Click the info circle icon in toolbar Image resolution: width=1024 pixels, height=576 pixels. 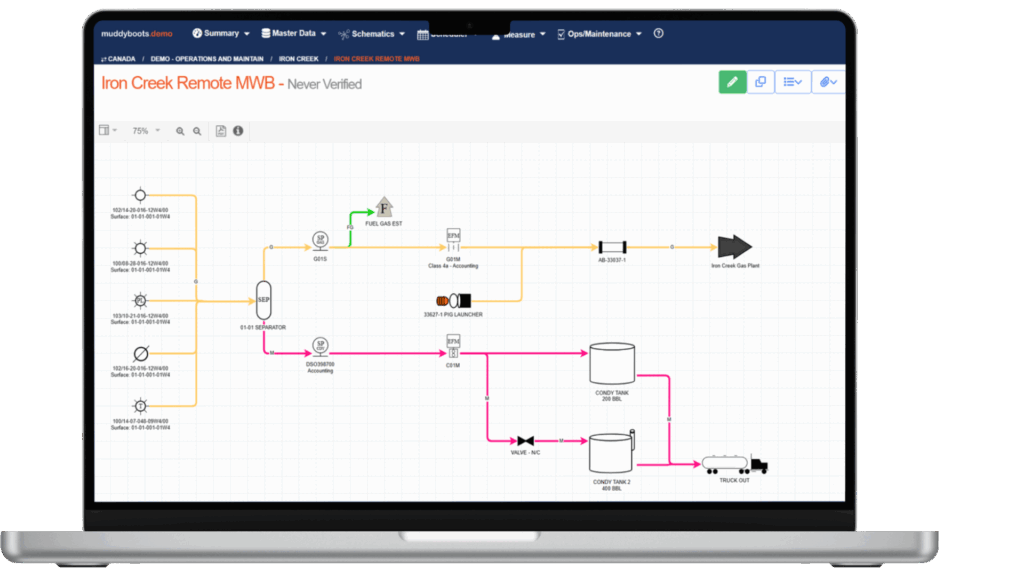238,131
